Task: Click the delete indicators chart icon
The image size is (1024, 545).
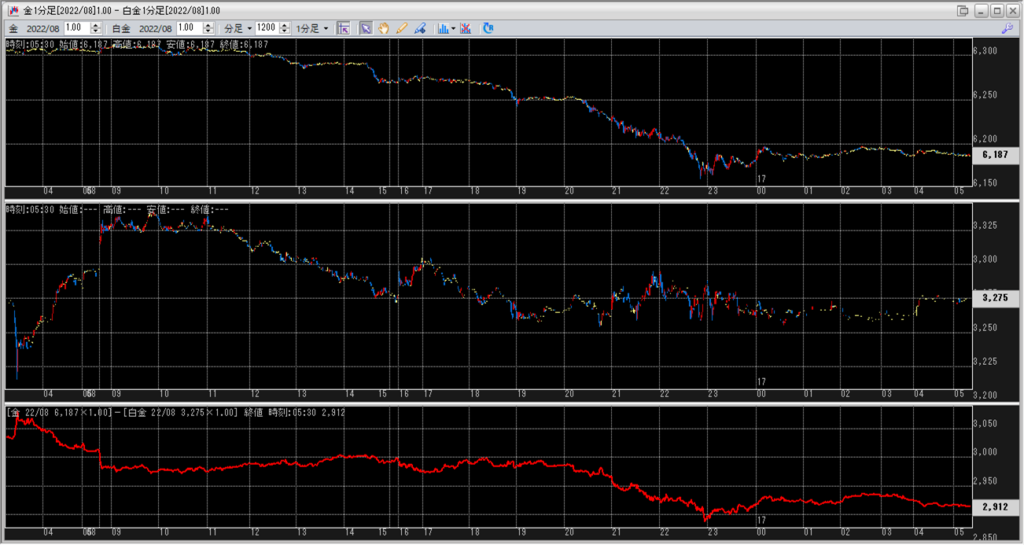Action: pos(465,28)
